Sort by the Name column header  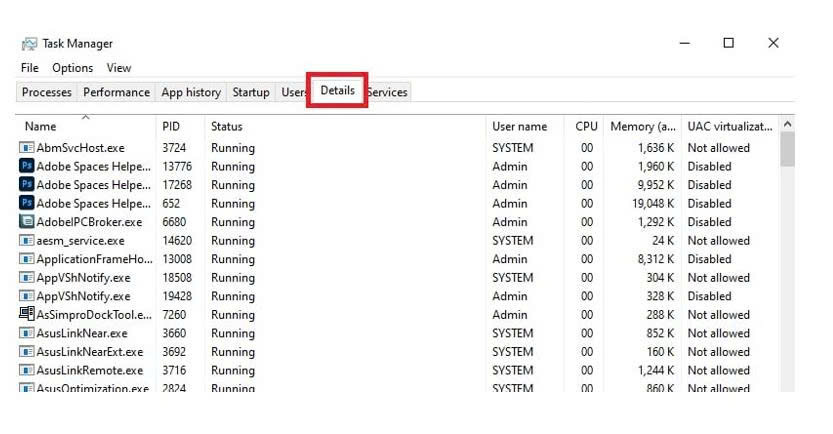[x=40, y=126]
